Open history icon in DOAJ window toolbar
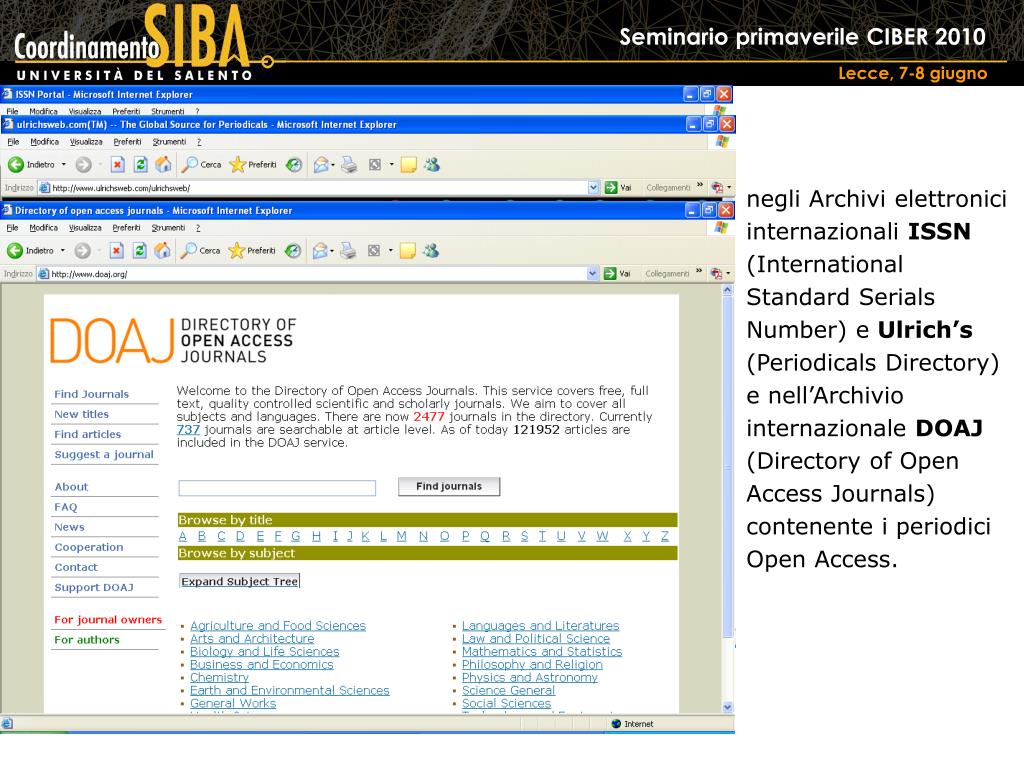1024x768 pixels. pyautogui.click(x=293, y=250)
